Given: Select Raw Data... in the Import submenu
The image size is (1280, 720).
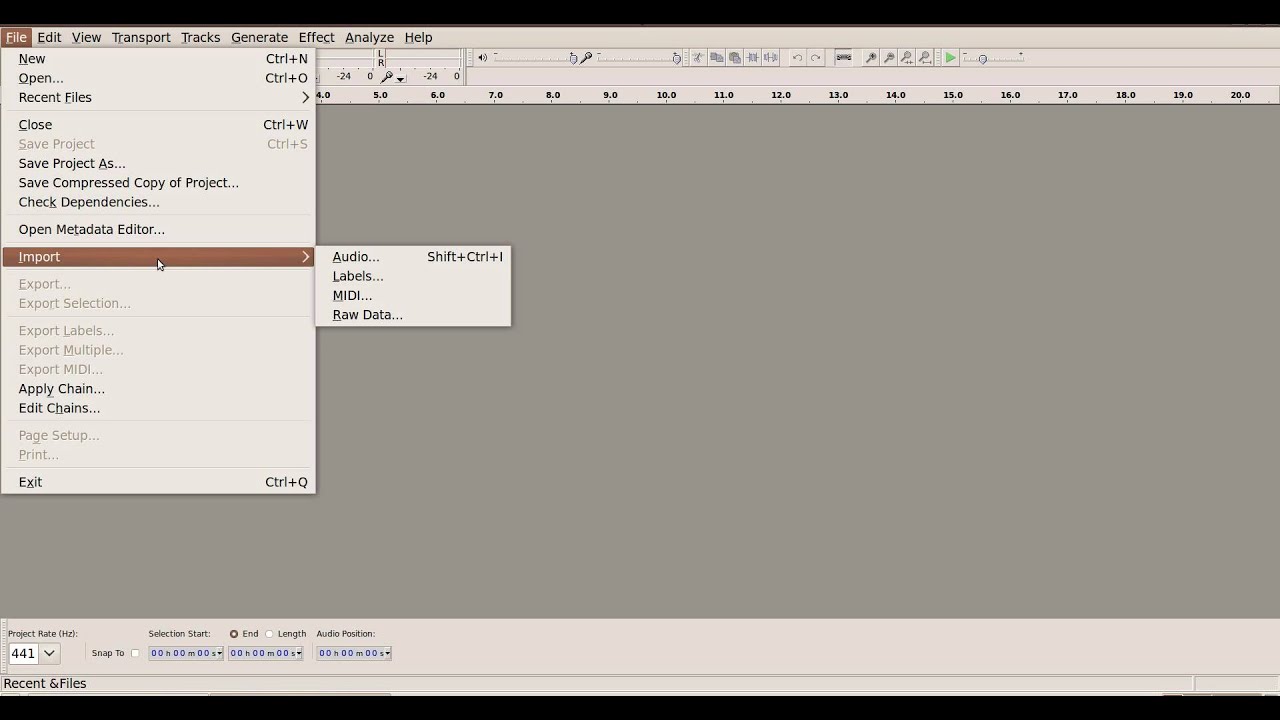Looking at the screenshot, I should (x=413, y=314).
